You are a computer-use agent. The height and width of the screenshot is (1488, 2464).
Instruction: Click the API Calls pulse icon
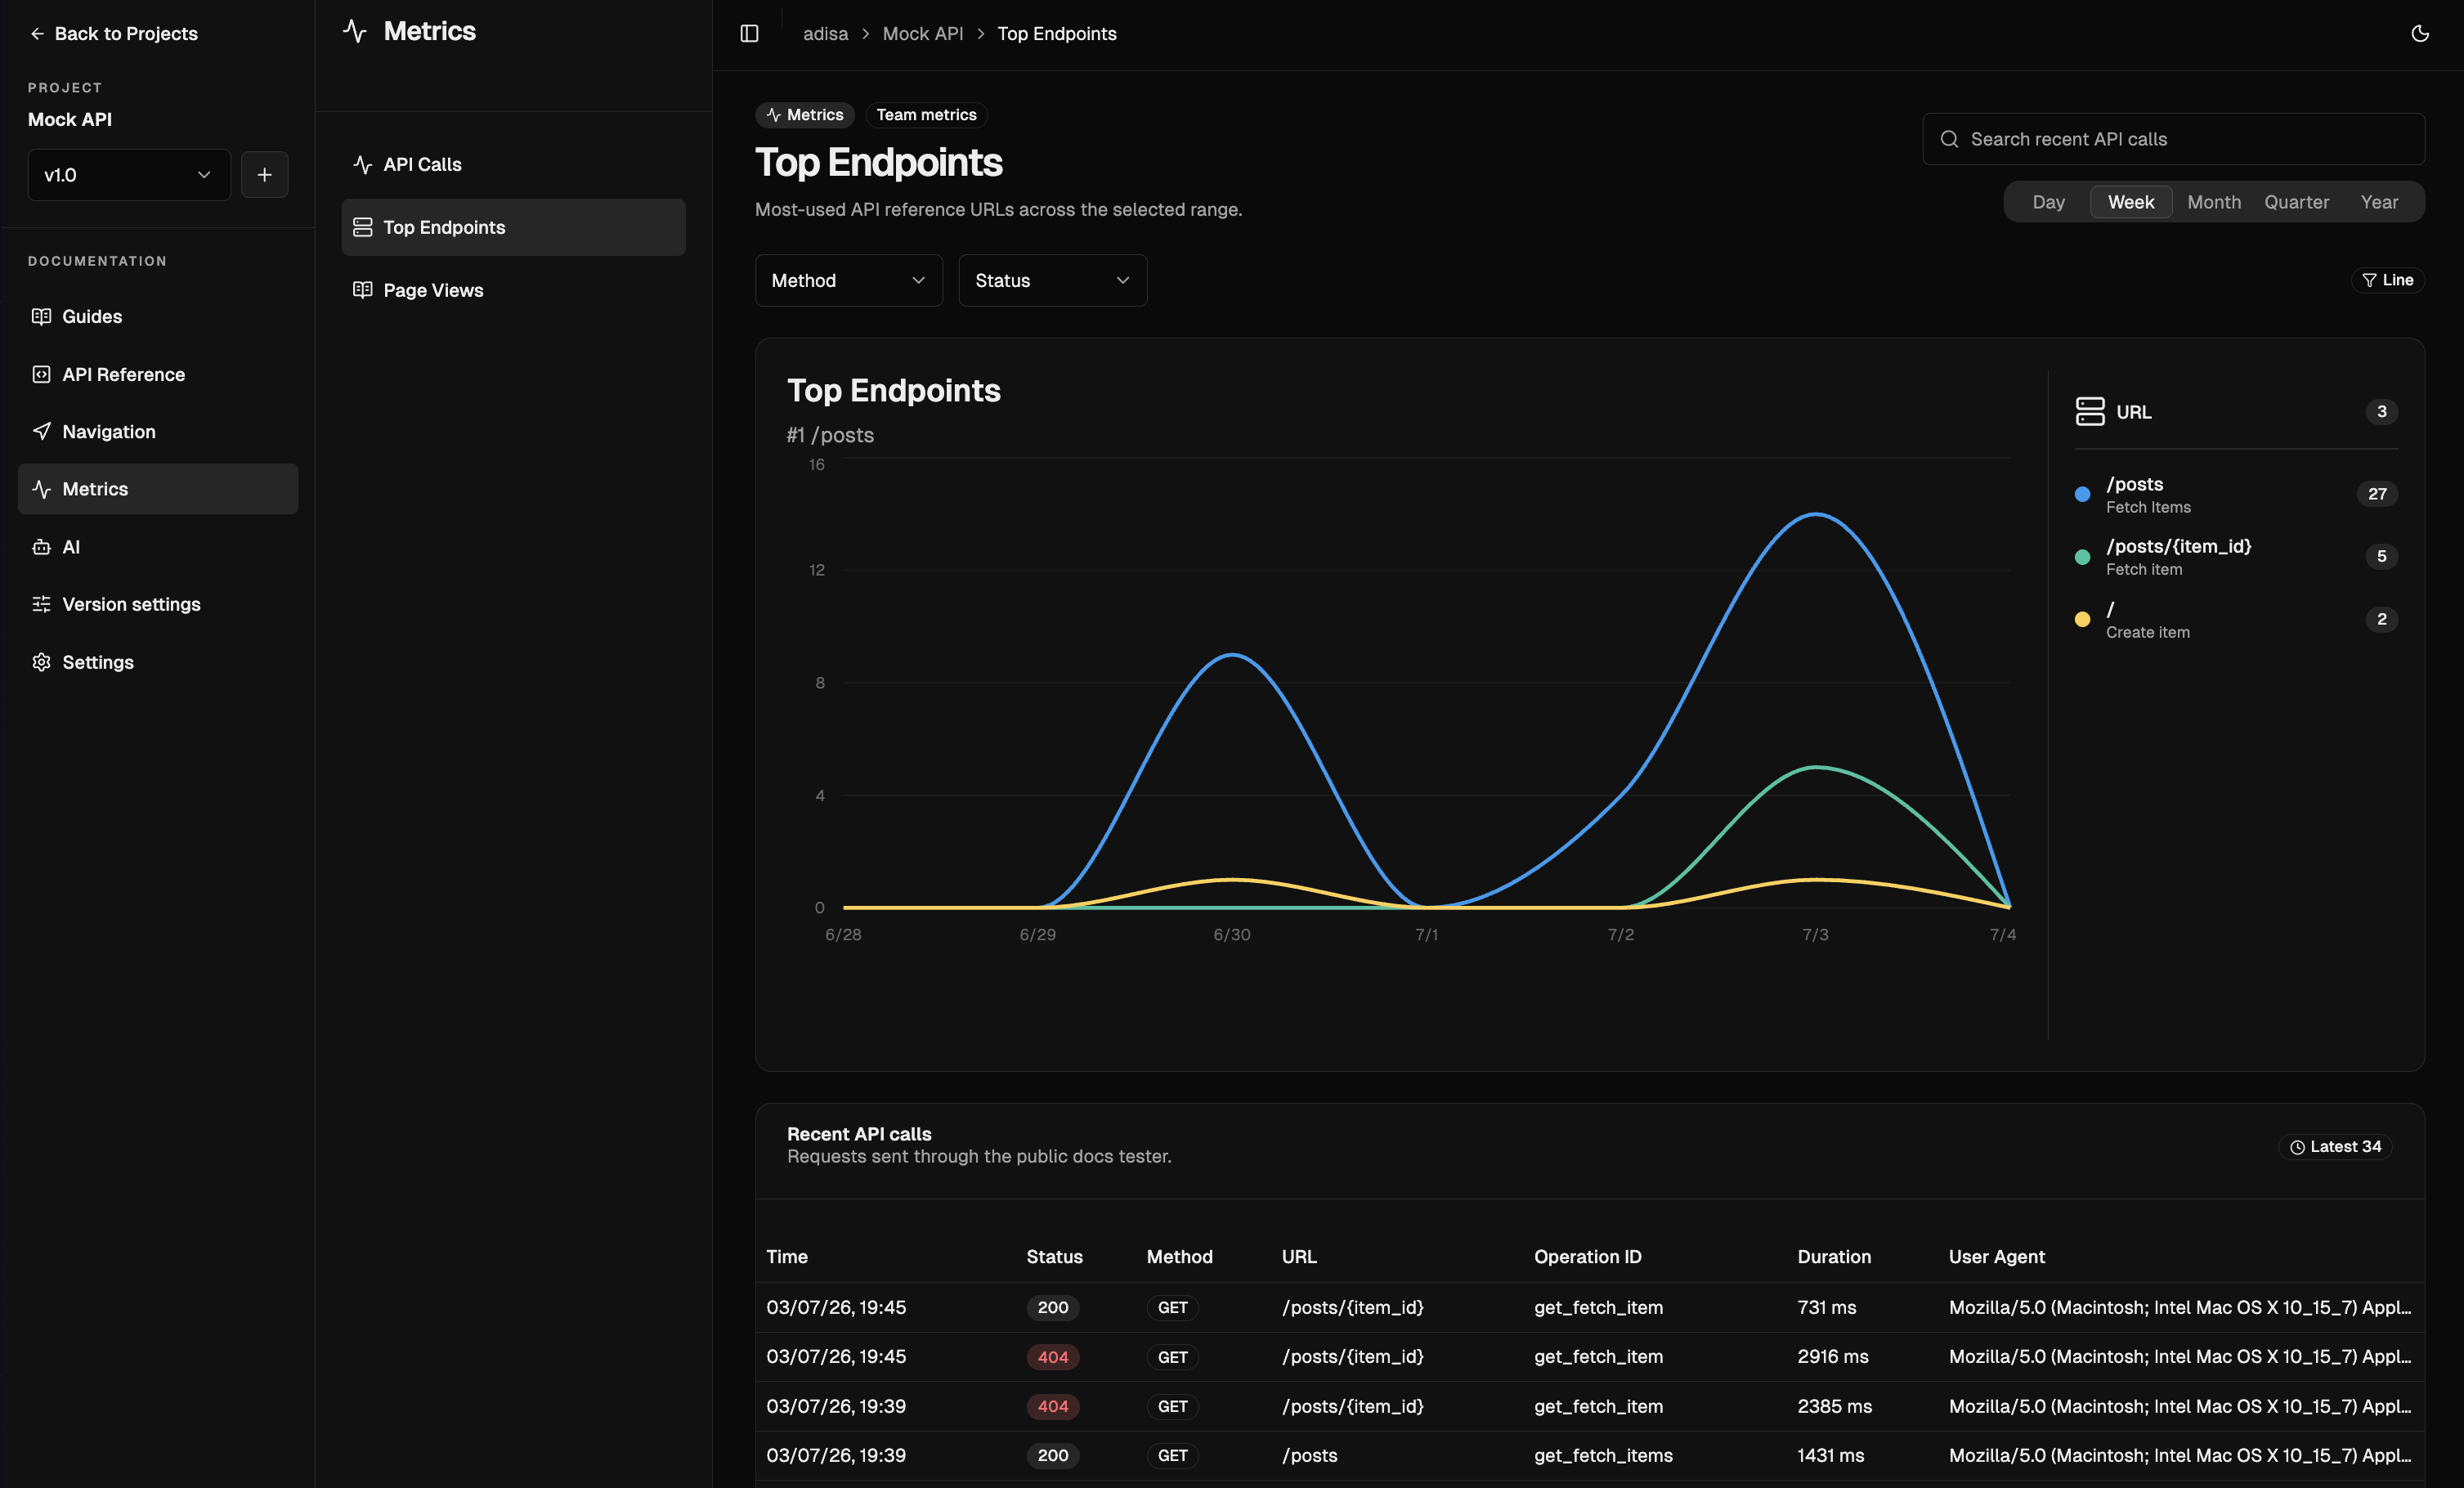coord(363,165)
